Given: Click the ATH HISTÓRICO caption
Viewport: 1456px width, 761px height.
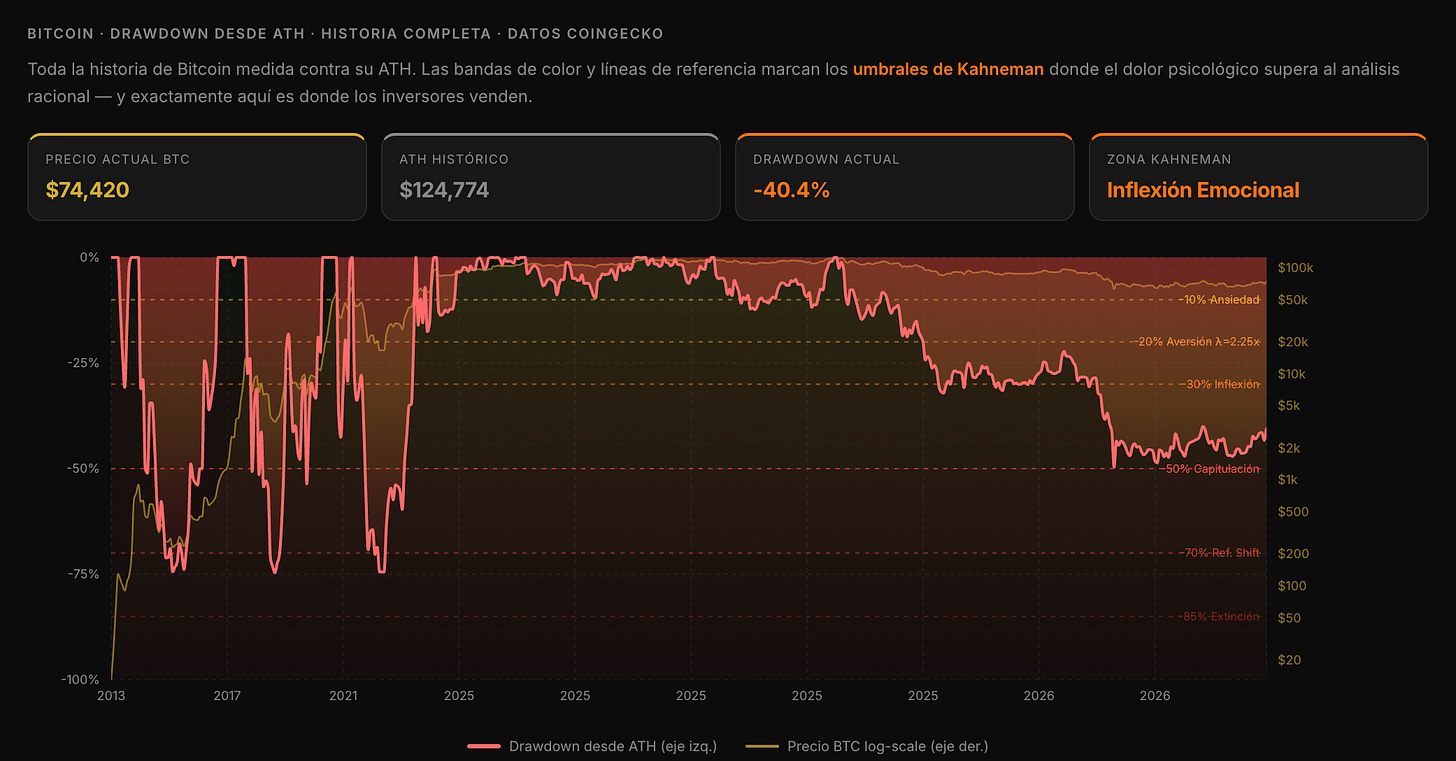Looking at the screenshot, I should point(454,159).
